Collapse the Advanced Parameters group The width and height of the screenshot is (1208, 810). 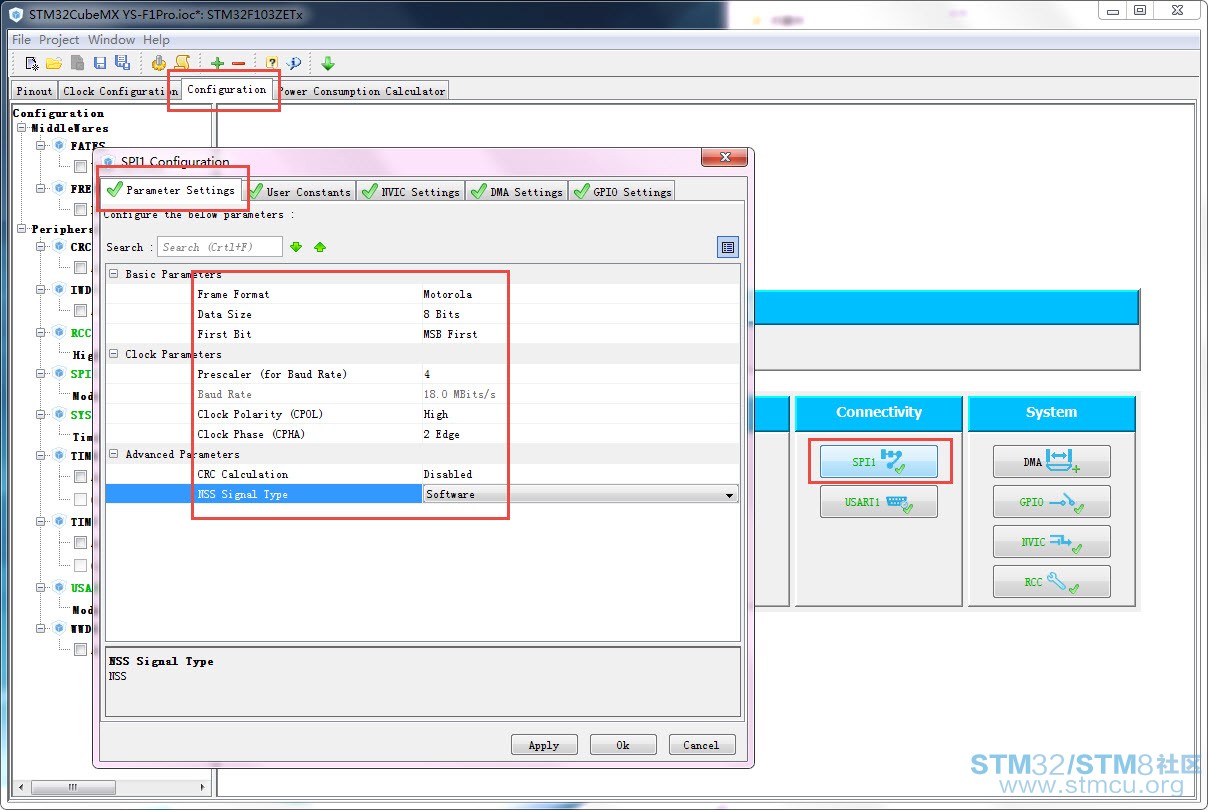(113, 454)
